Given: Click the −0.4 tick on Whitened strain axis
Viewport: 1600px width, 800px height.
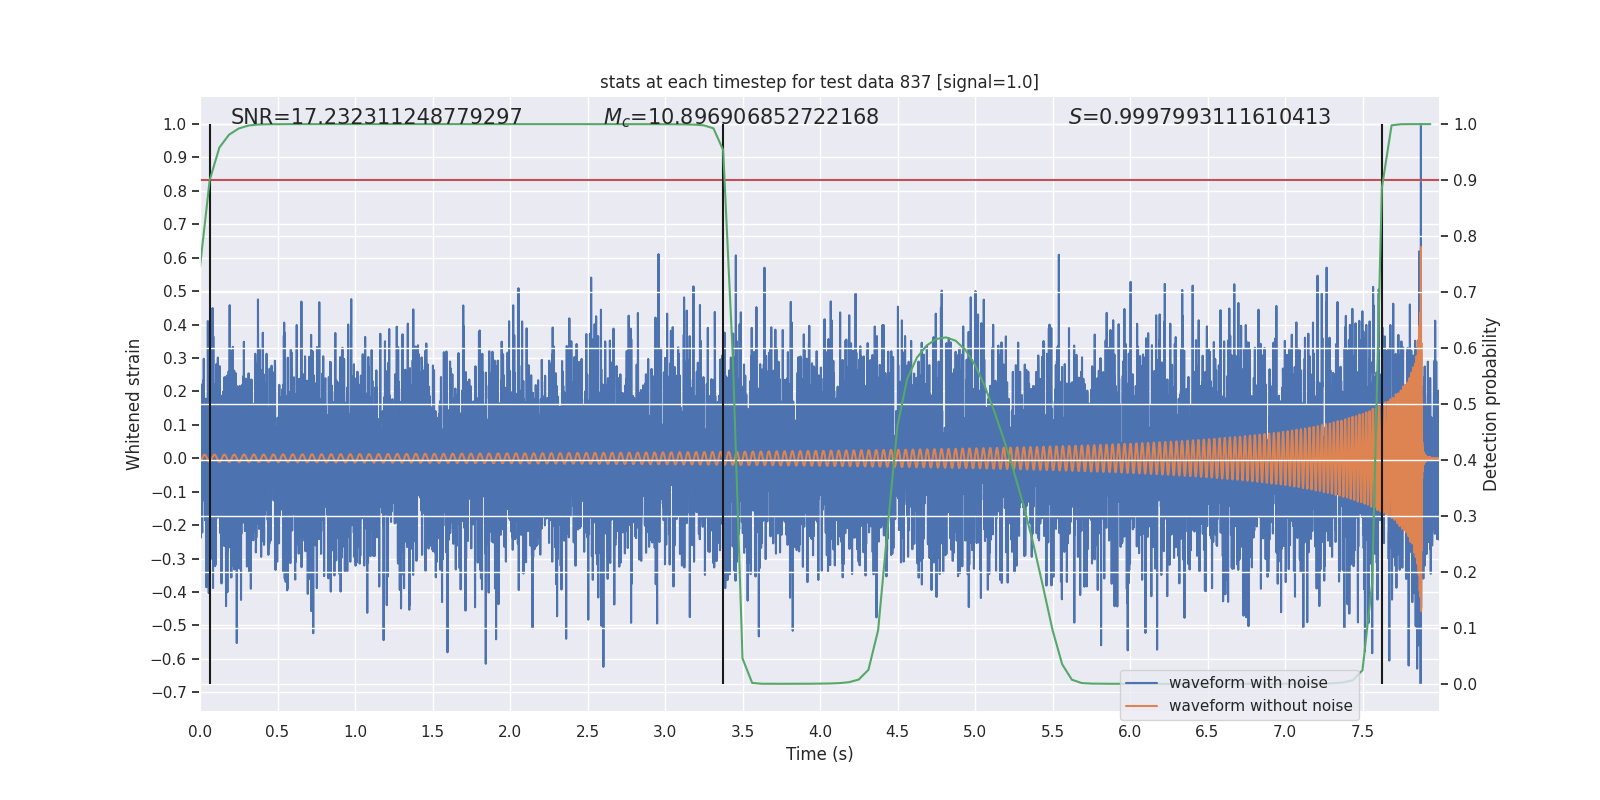Looking at the screenshot, I should coord(169,592).
